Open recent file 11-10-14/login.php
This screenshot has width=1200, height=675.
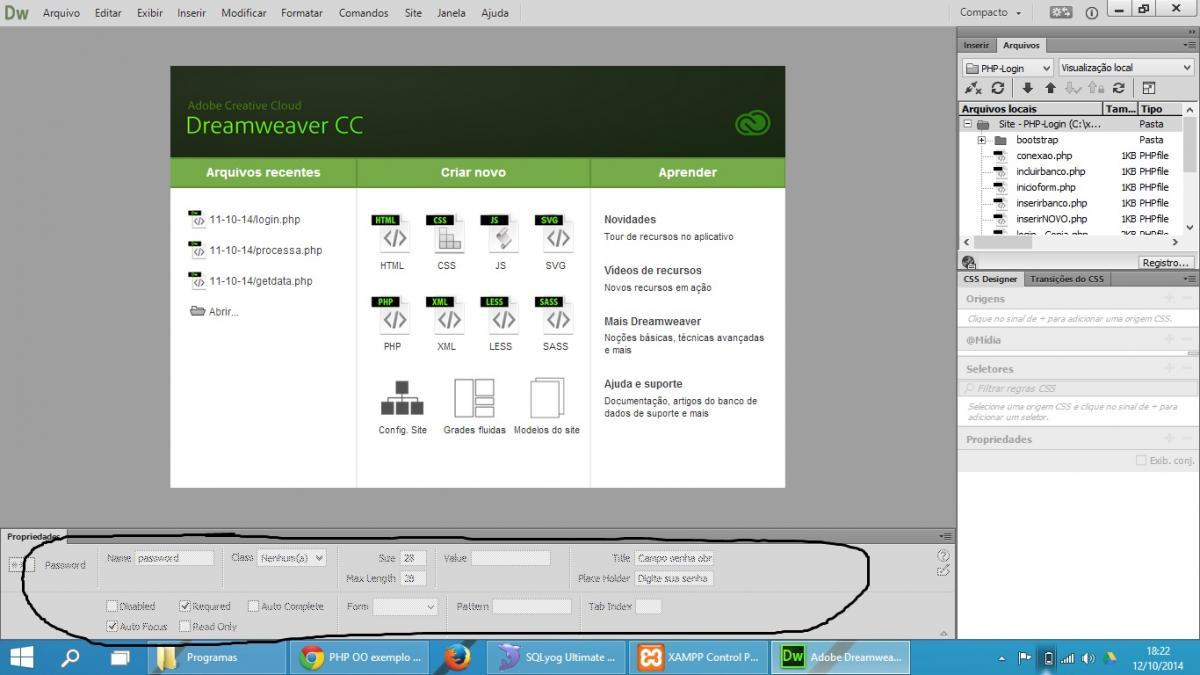(x=254, y=219)
